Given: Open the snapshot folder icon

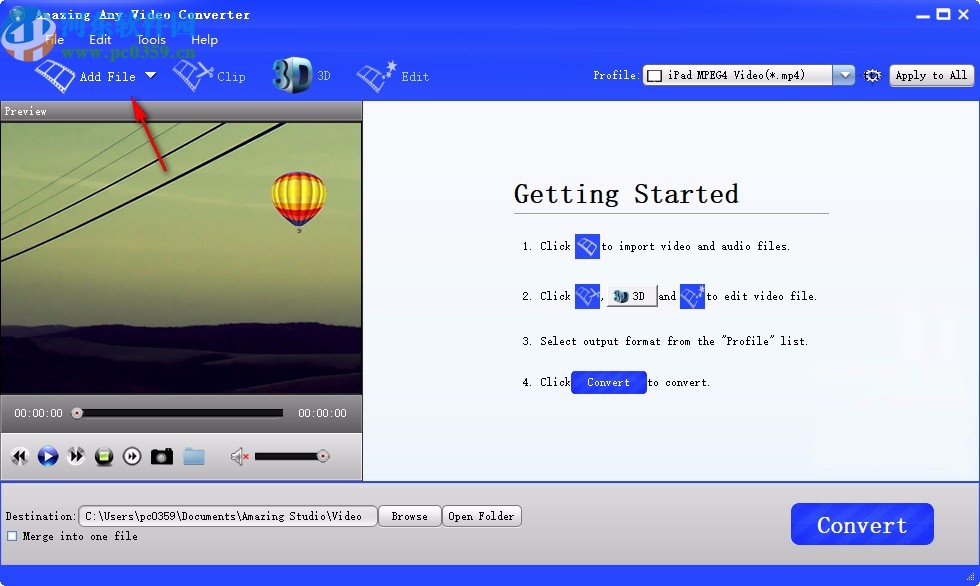Looking at the screenshot, I should coord(194,456).
